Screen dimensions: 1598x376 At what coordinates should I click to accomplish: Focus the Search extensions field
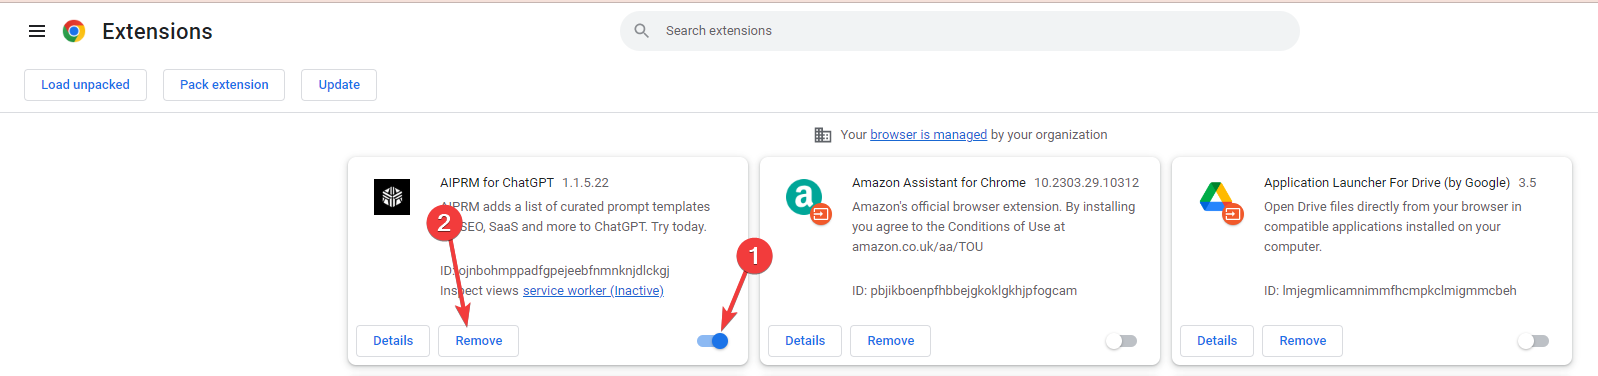(960, 31)
